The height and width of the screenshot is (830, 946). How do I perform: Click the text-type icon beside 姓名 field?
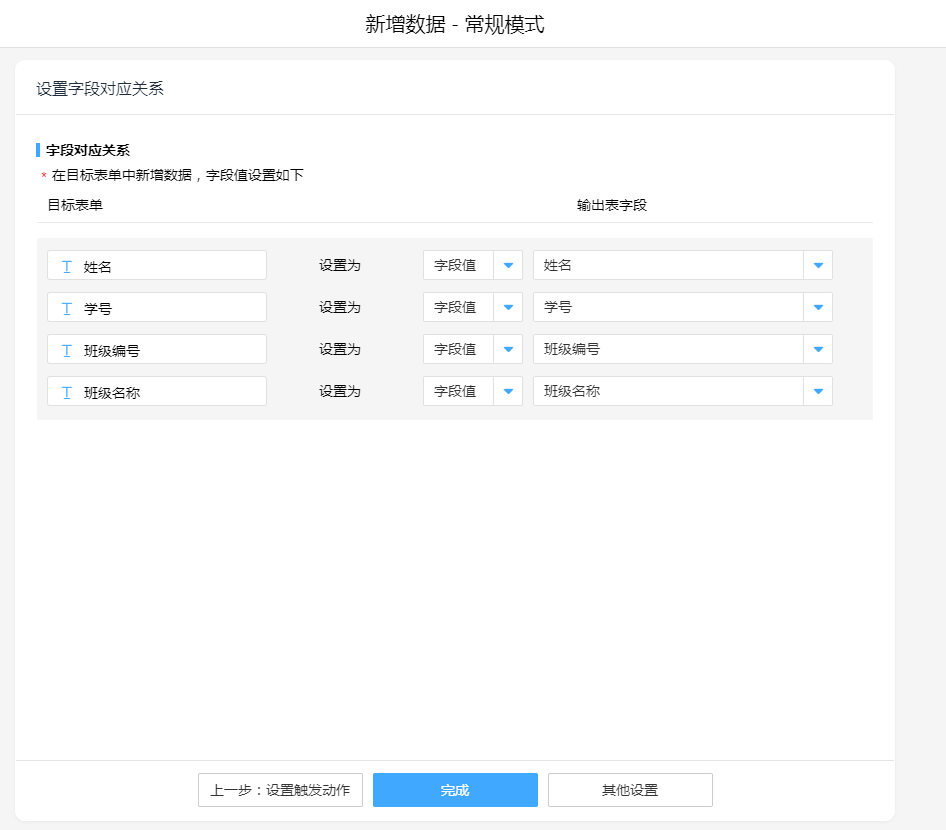(67, 266)
